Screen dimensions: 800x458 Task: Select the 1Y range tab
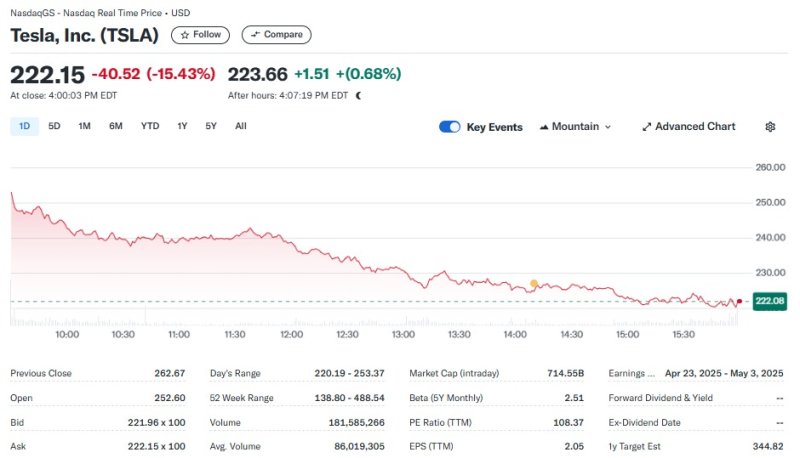click(182, 126)
